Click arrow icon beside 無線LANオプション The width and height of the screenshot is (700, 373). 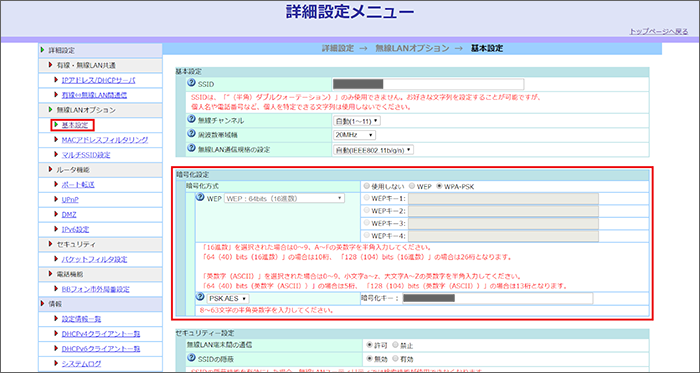(x=50, y=109)
